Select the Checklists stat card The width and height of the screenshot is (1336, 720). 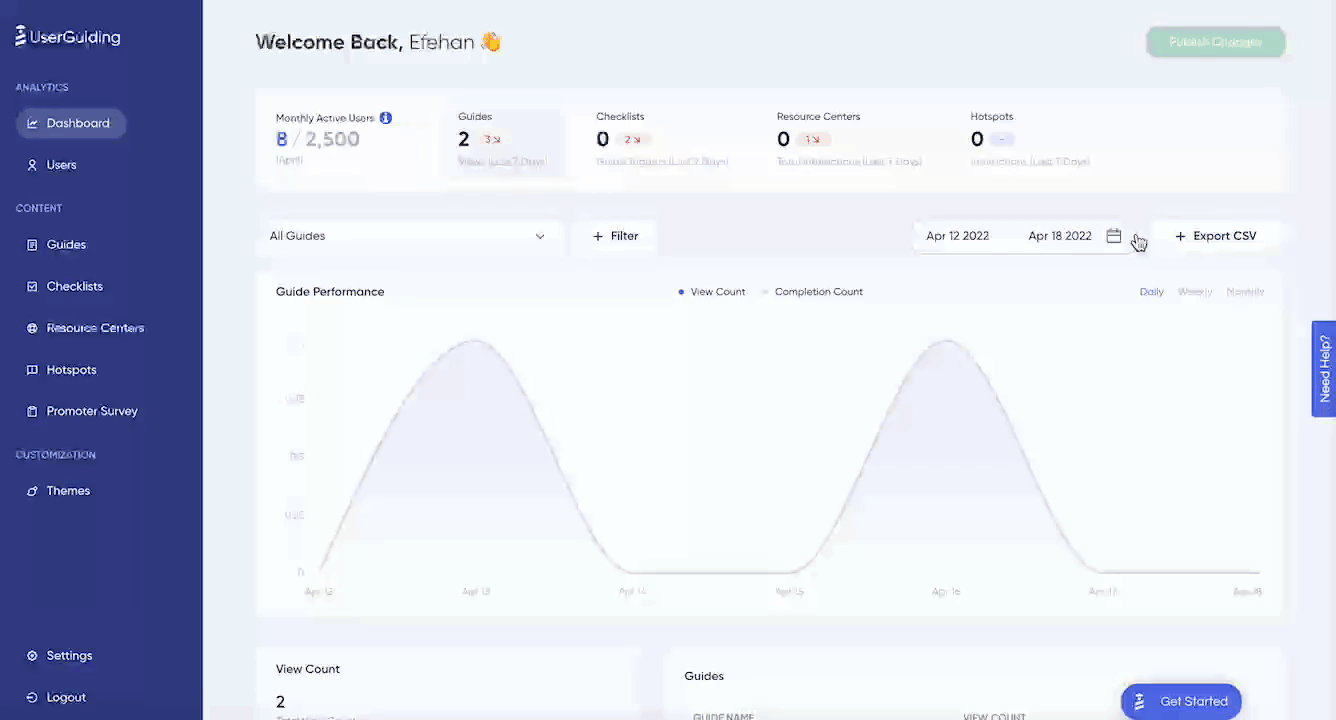click(x=662, y=140)
